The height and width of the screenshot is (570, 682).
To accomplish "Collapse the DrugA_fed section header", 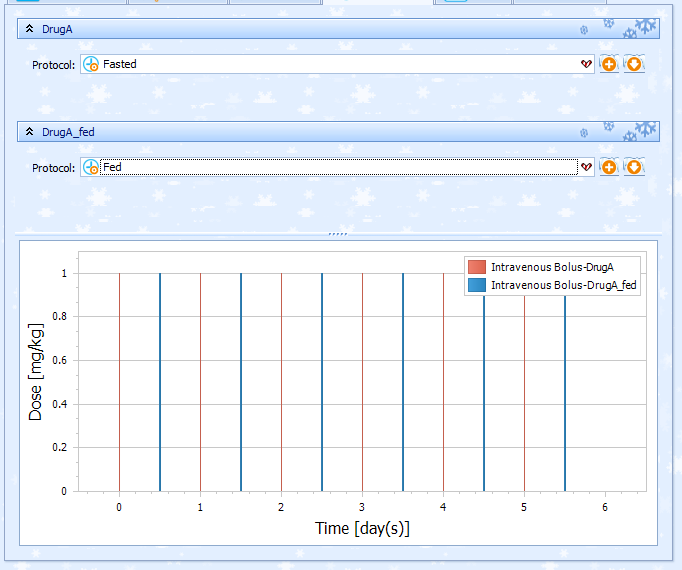I will [30, 131].
